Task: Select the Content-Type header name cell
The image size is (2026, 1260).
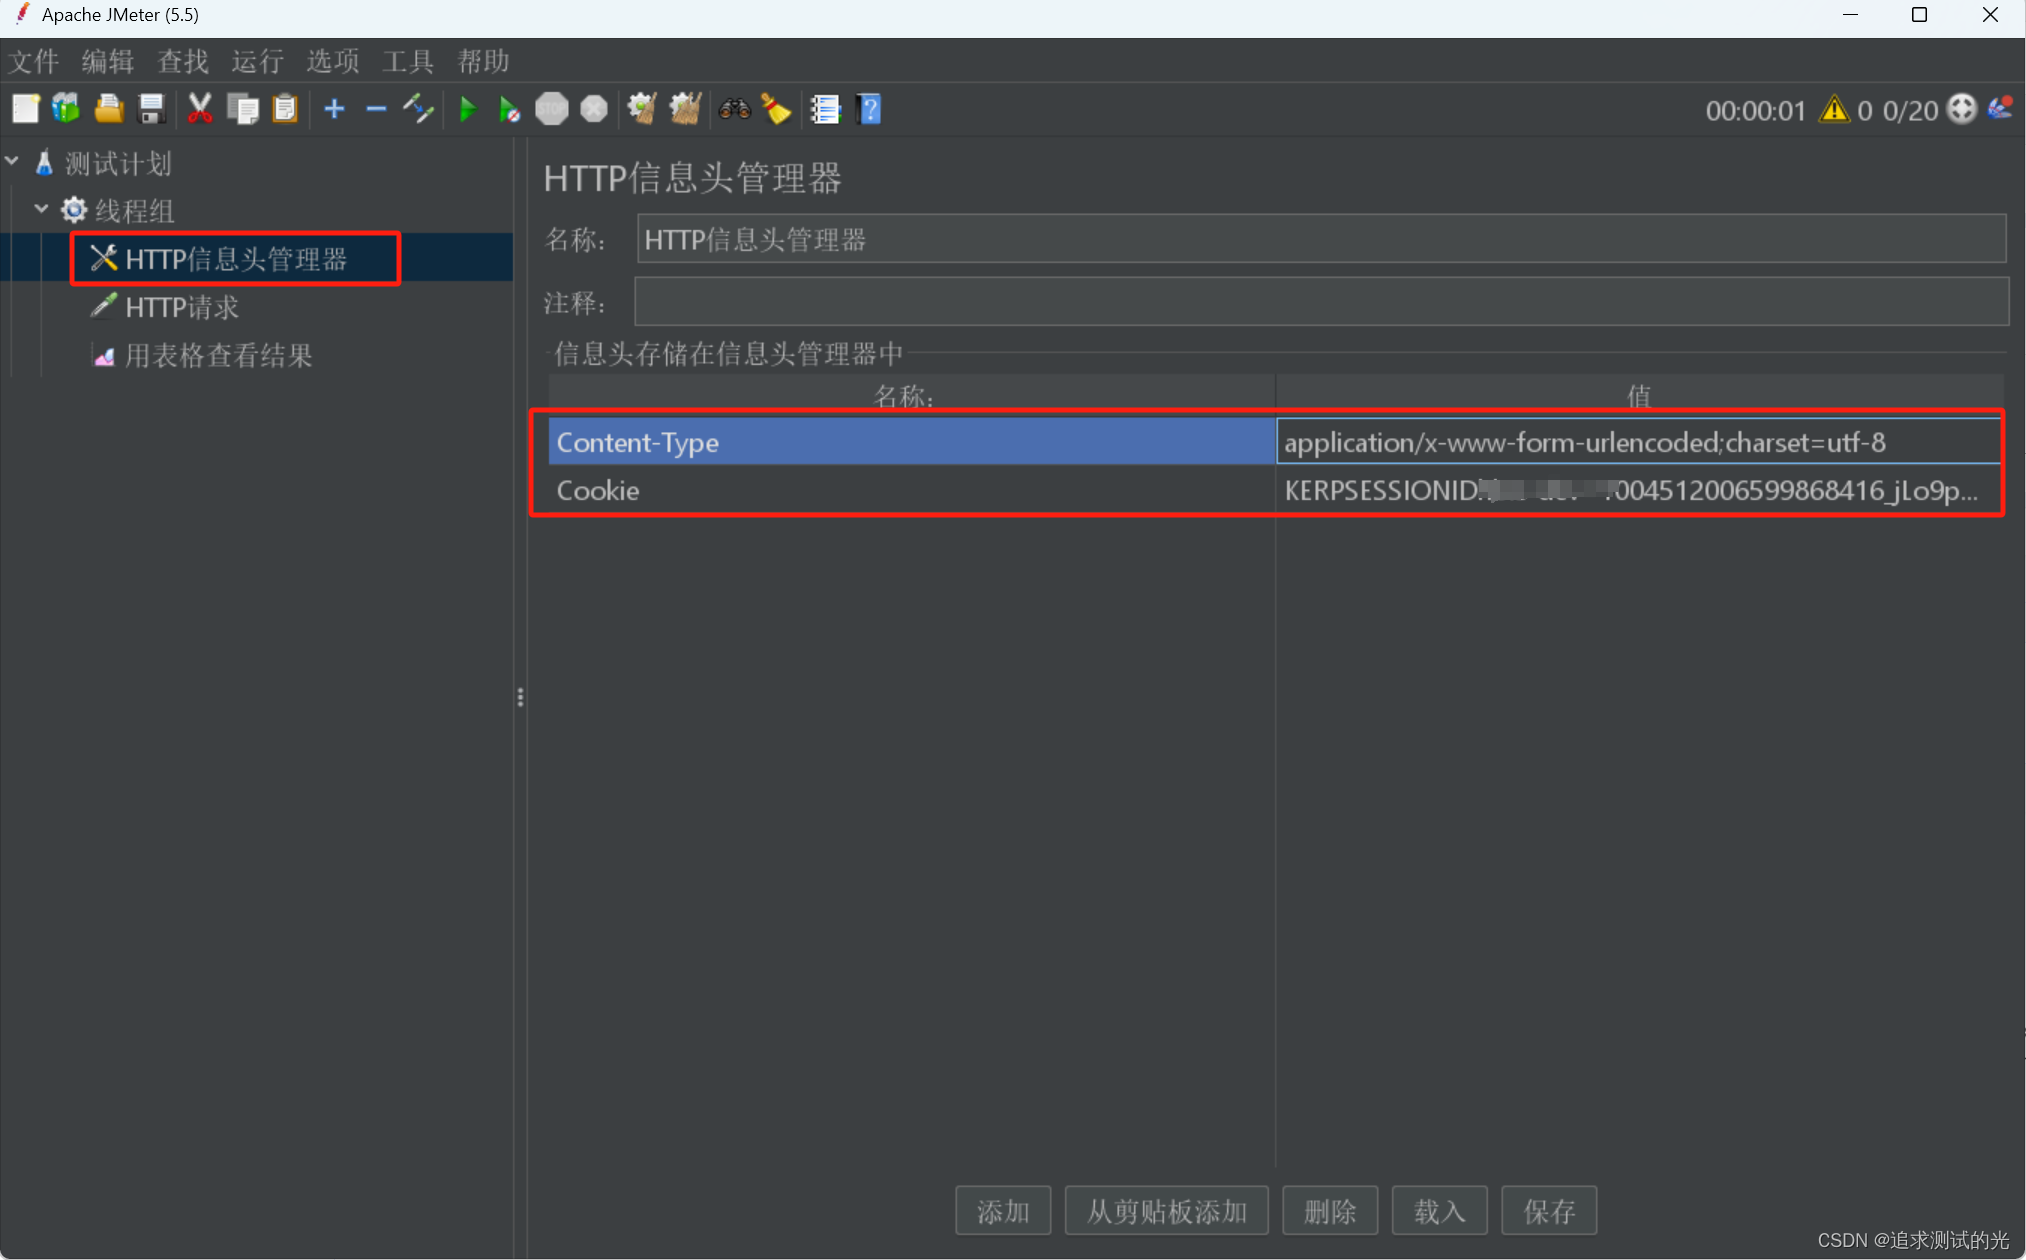Action: pos(912,442)
